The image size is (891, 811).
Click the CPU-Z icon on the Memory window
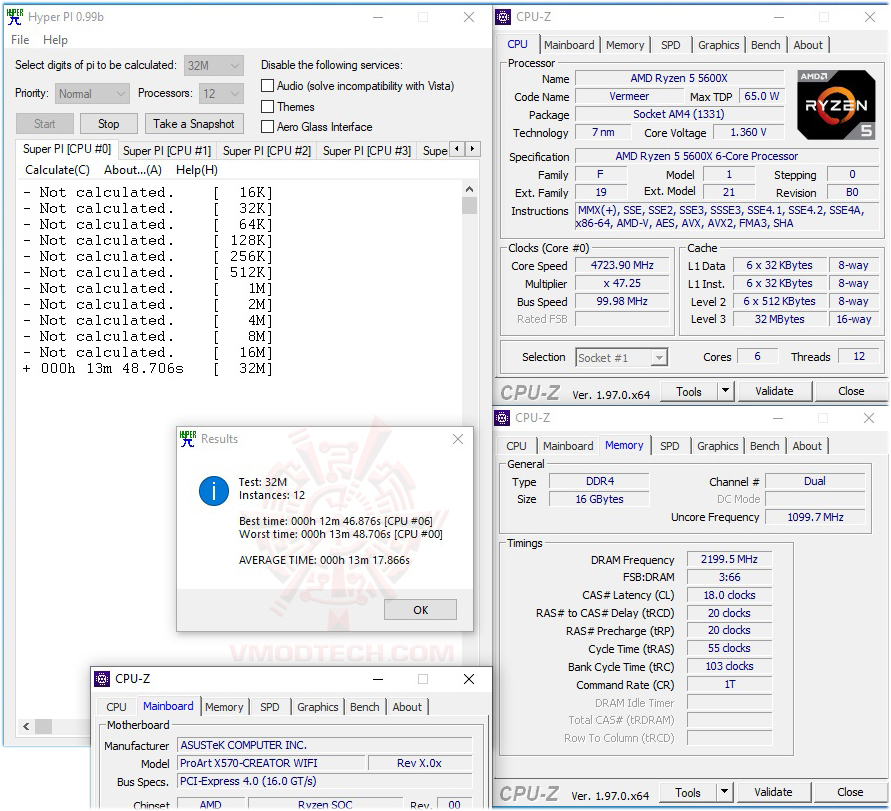click(x=502, y=417)
